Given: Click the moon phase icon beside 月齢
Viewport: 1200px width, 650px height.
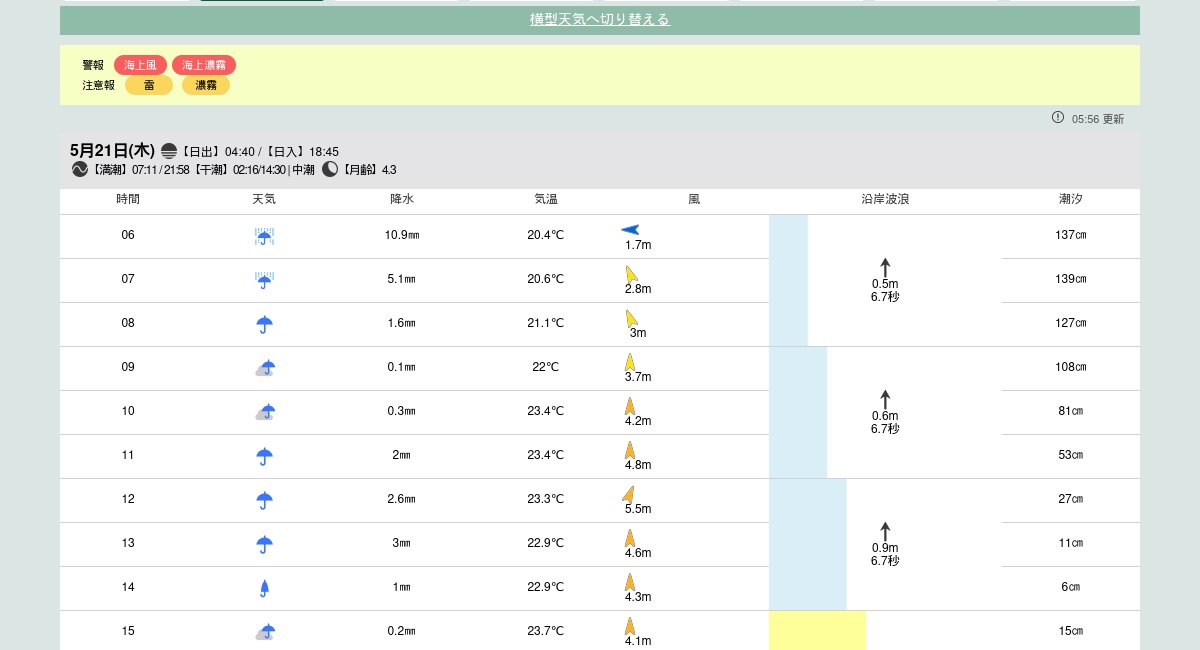Looking at the screenshot, I should pyautogui.click(x=330, y=169).
